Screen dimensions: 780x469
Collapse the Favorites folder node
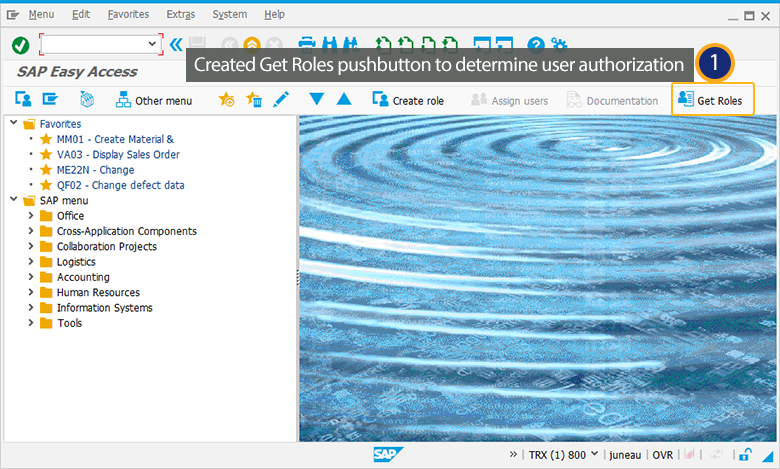[x=14, y=122]
